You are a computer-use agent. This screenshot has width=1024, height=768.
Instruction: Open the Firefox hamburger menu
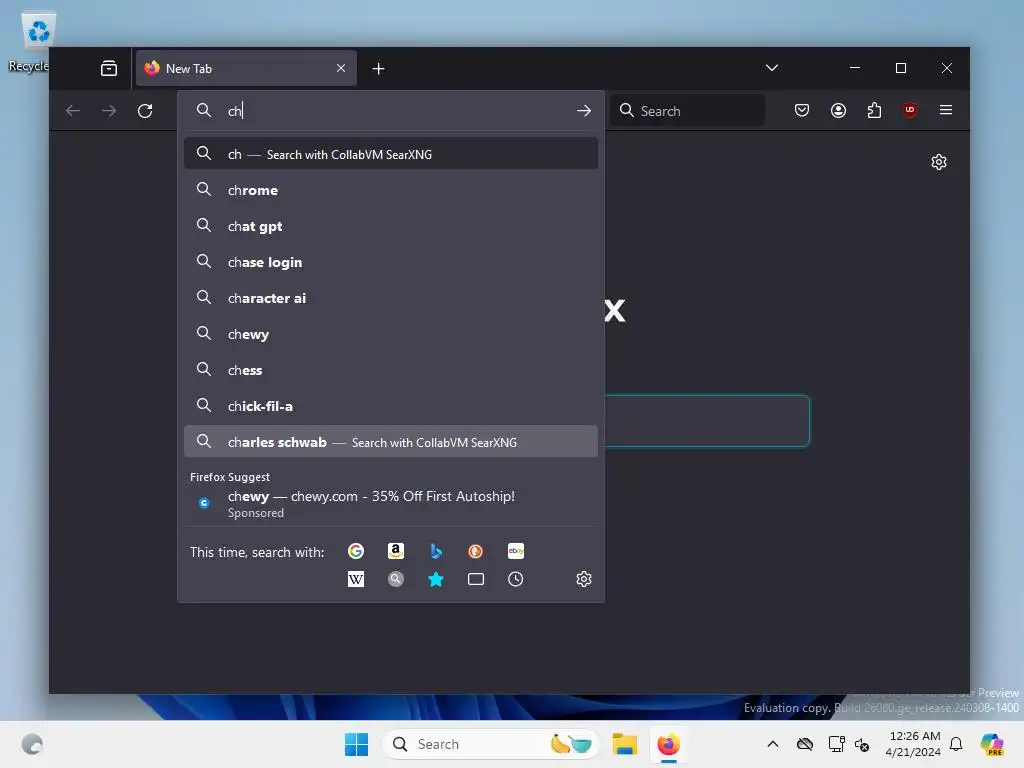point(946,110)
